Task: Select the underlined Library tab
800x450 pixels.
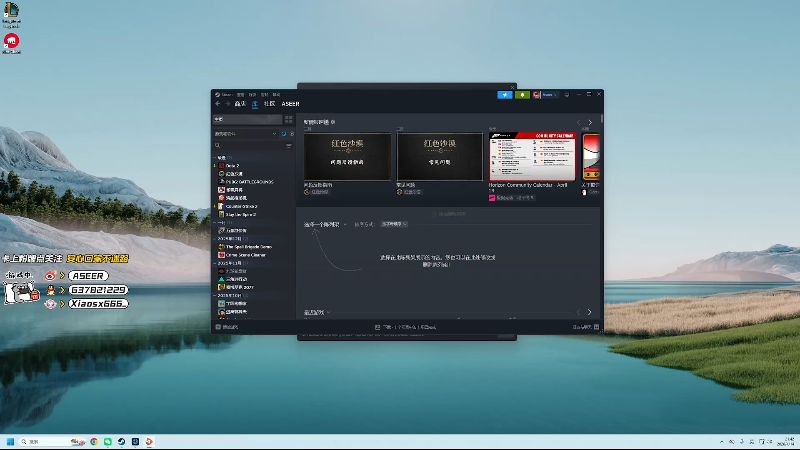Action: [x=255, y=104]
